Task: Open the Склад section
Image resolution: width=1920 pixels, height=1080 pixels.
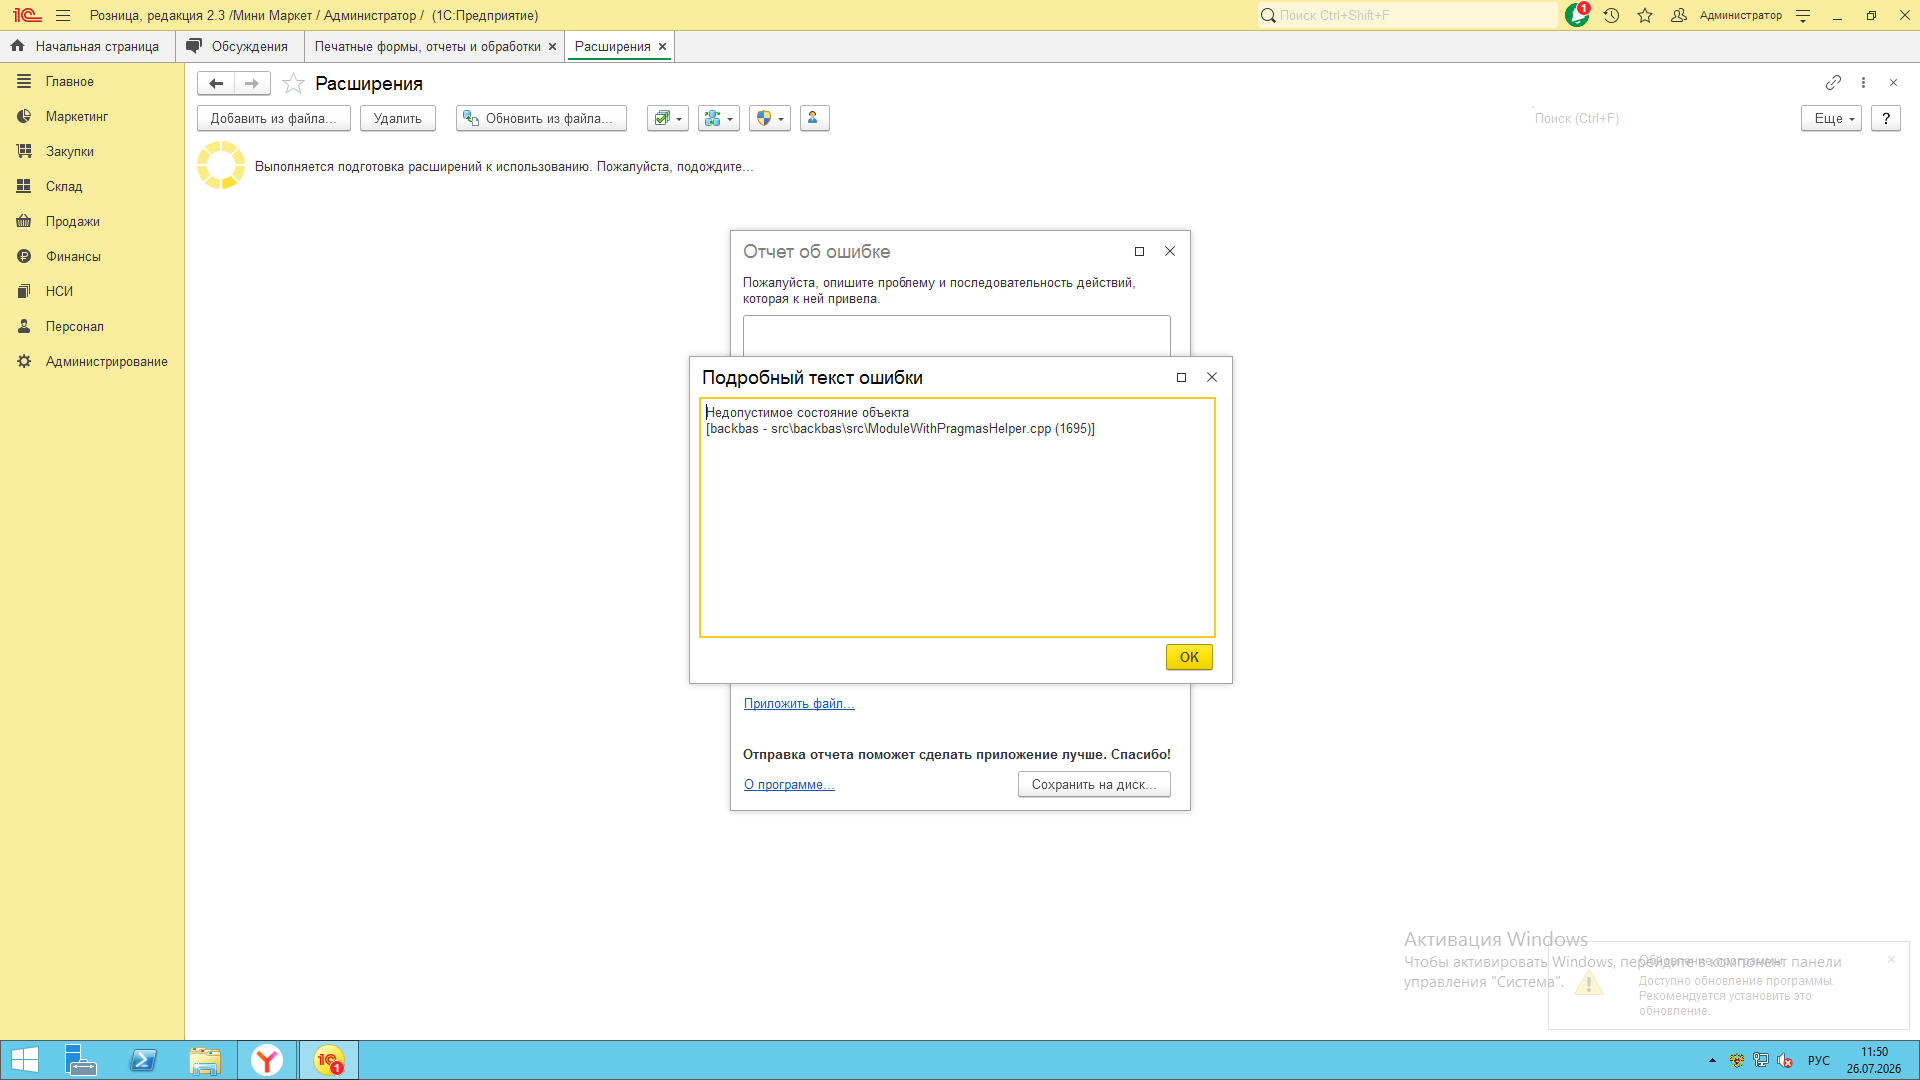Action: (x=92, y=186)
